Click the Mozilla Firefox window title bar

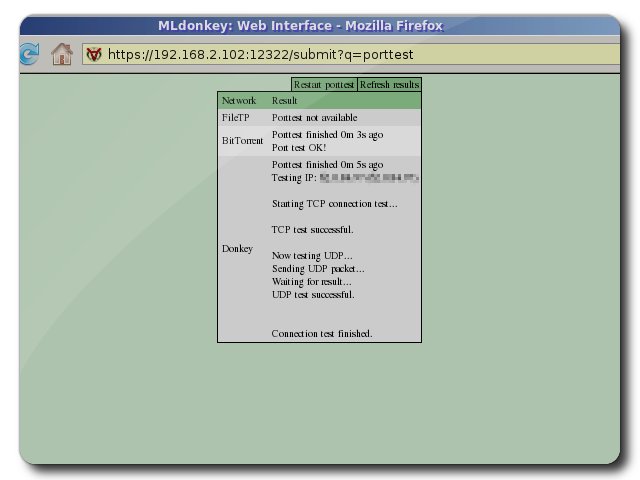(300, 26)
